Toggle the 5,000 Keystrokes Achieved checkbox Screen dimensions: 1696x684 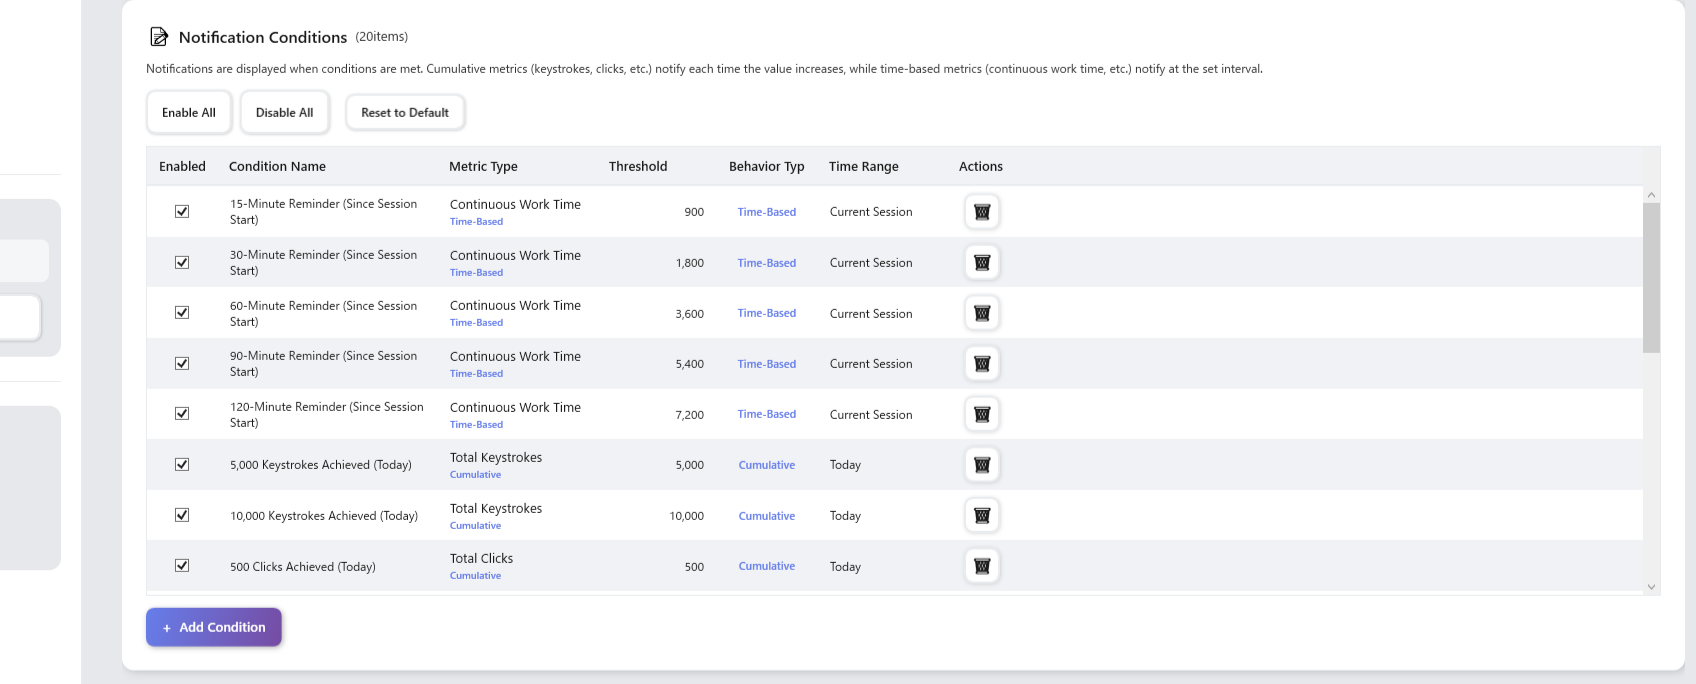point(182,465)
